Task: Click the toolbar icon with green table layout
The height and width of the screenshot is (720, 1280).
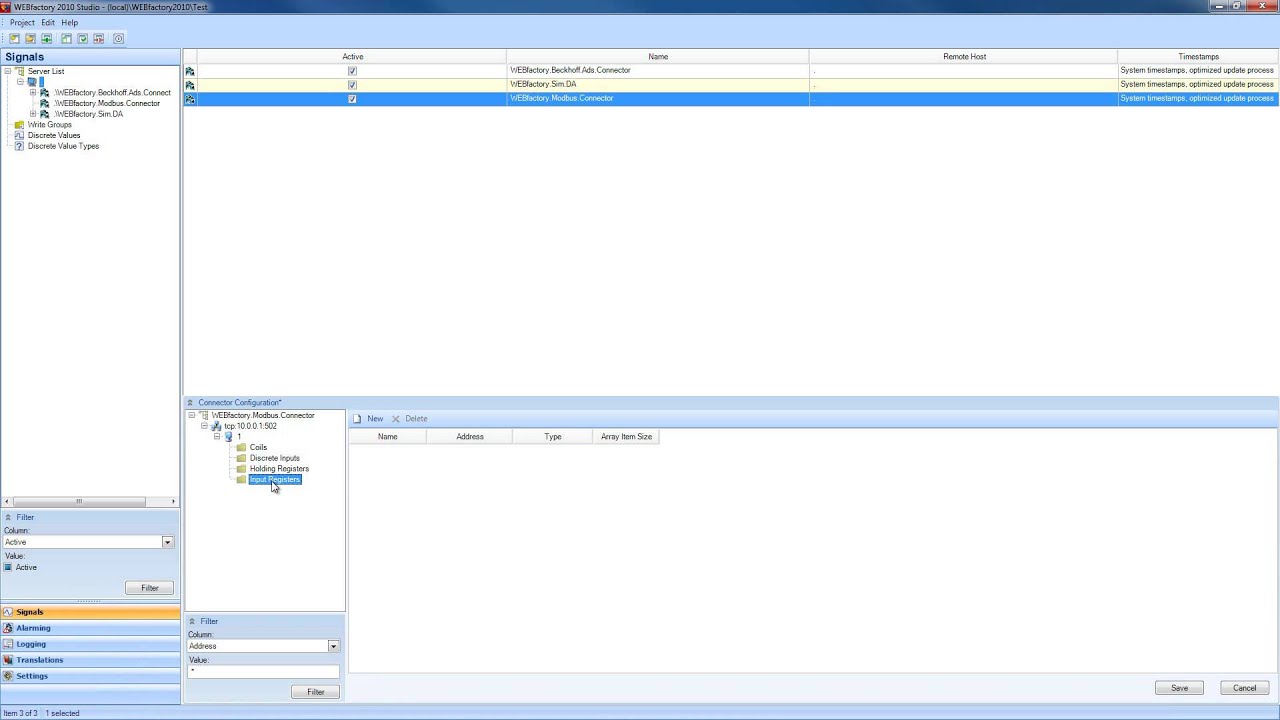Action: [66, 39]
